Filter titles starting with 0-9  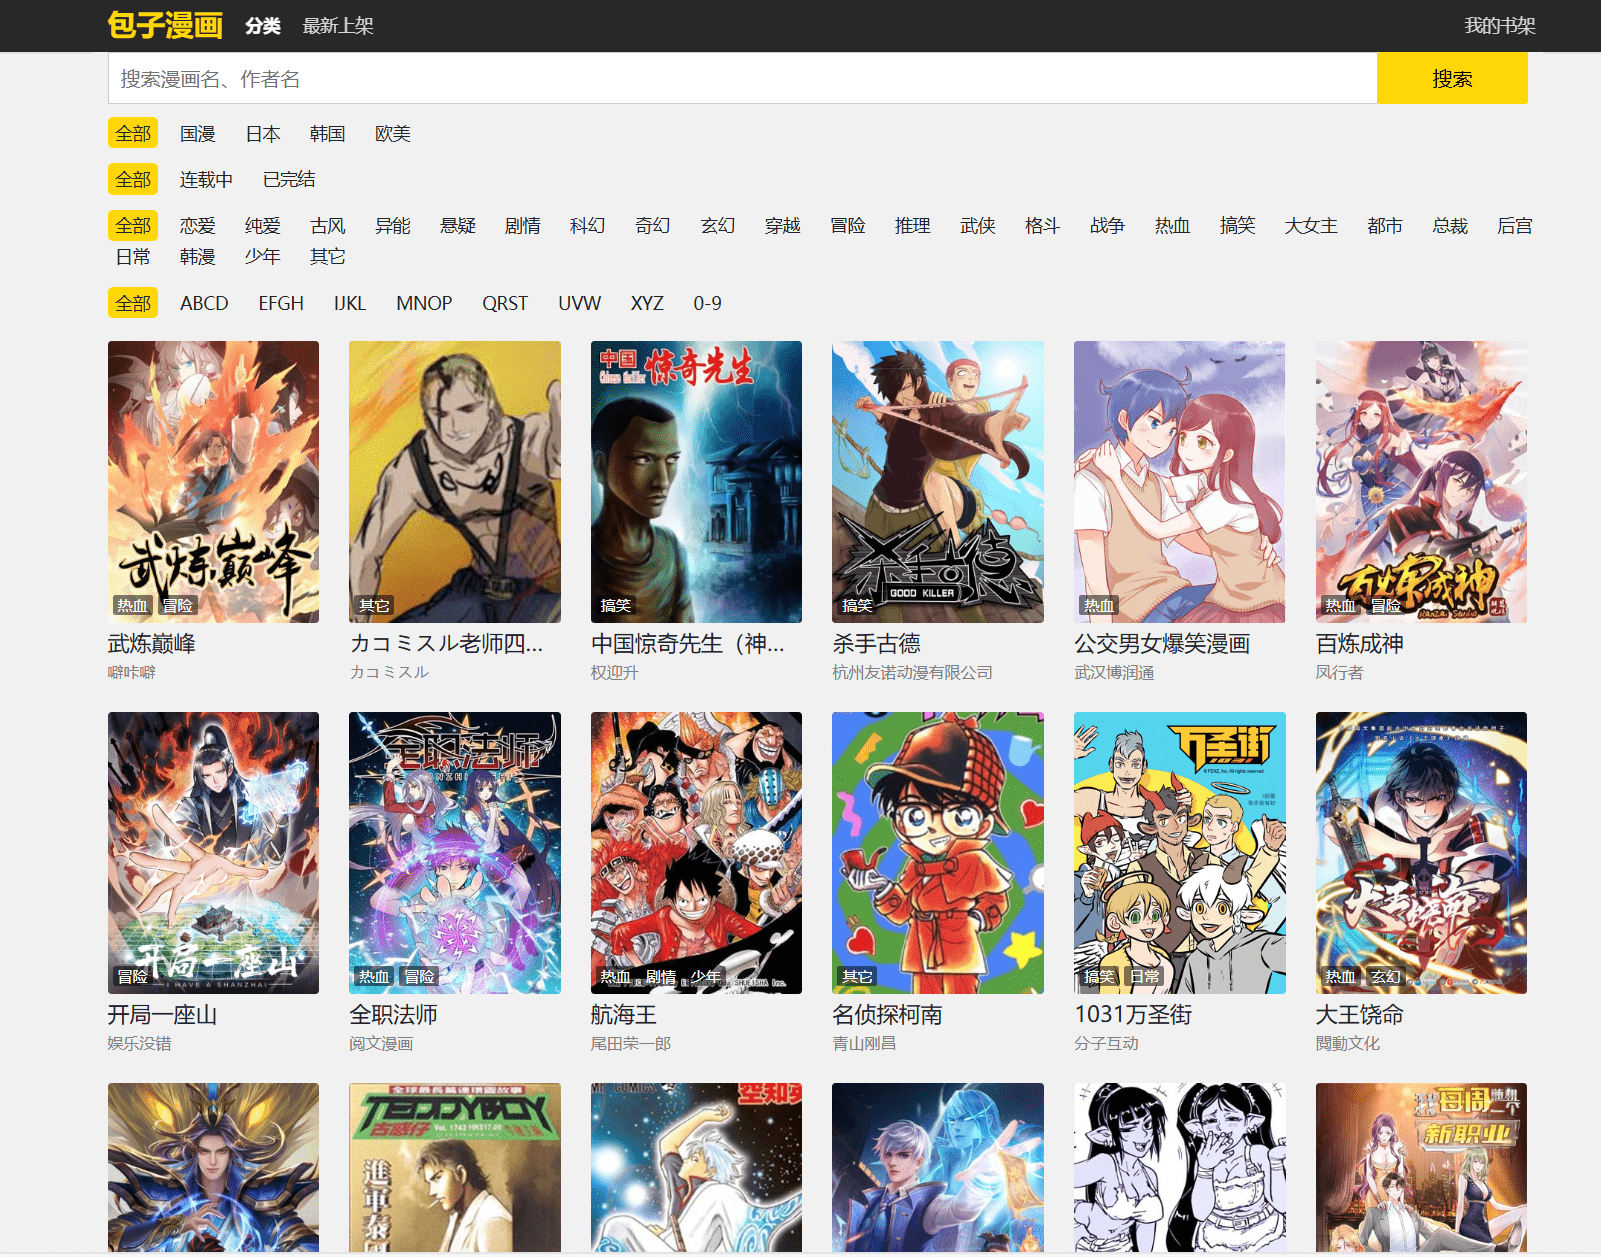point(708,303)
